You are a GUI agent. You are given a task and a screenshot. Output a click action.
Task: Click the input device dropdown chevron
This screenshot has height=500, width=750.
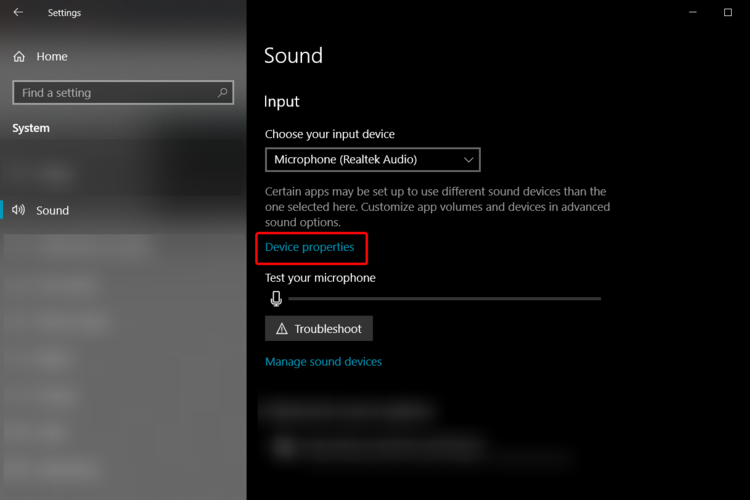tap(469, 159)
